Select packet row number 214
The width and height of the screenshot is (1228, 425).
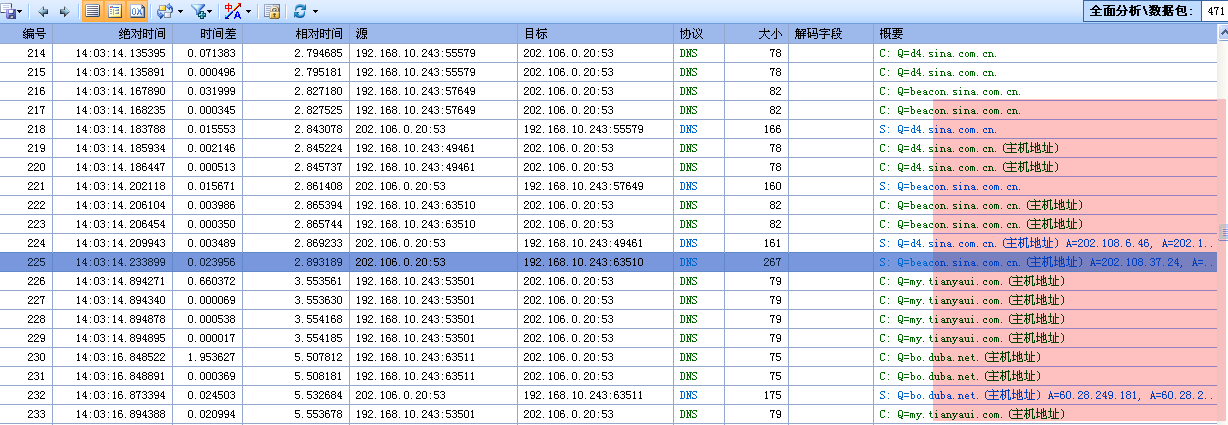coord(608,52)
